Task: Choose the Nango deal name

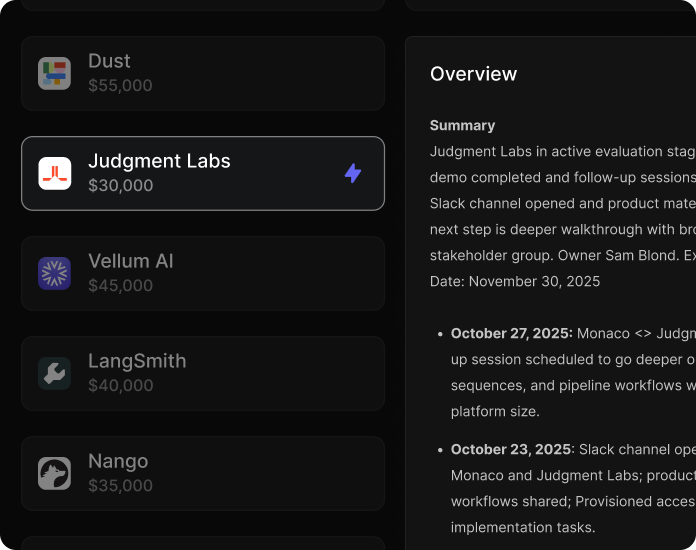Action: point(118,461)
